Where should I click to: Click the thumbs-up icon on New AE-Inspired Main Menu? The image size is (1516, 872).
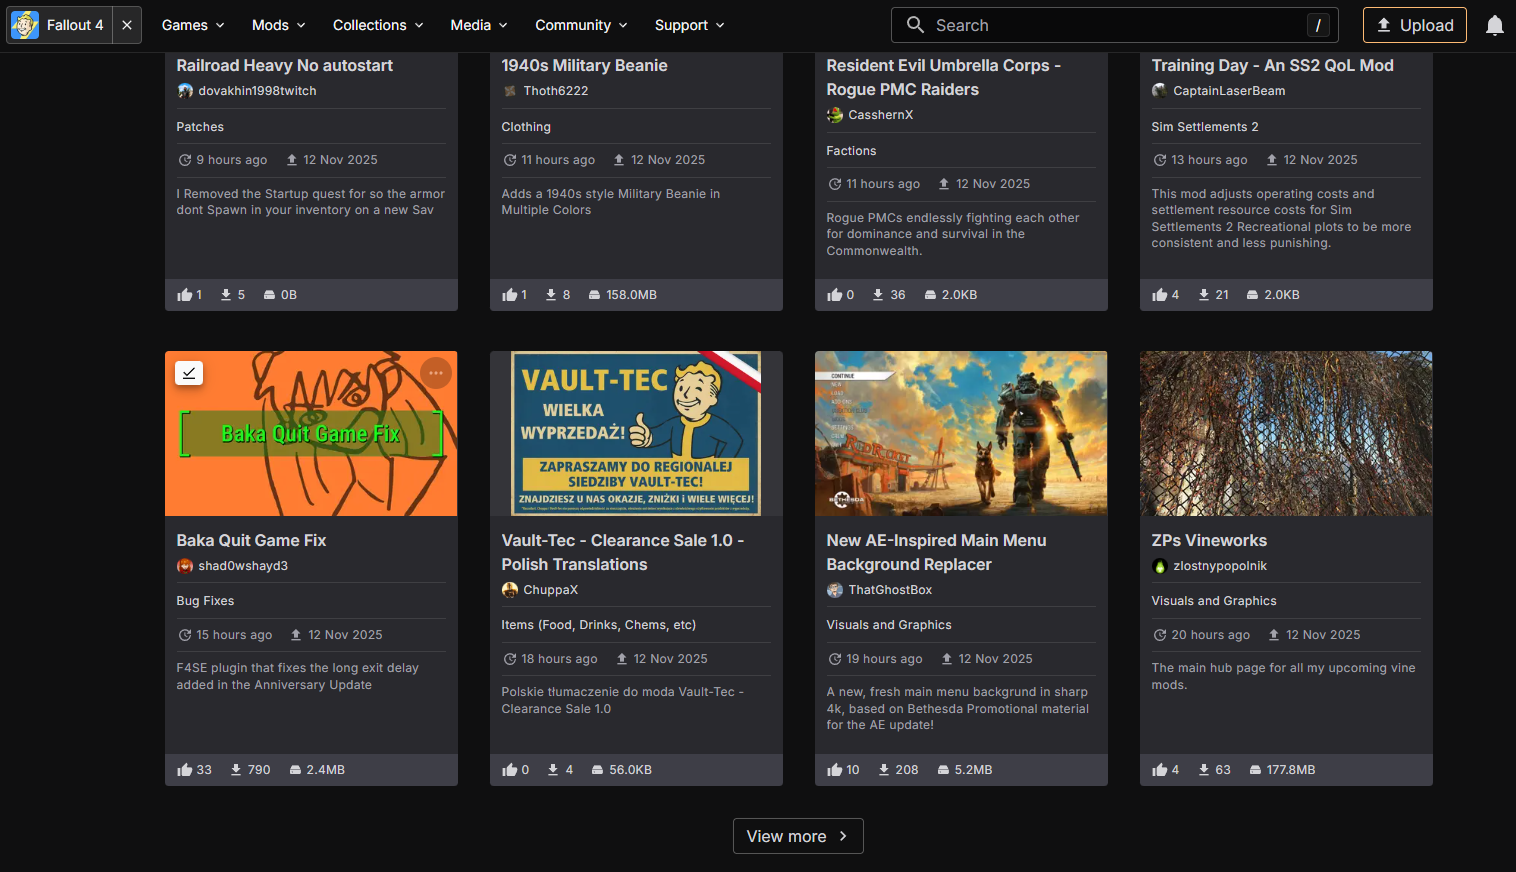click(835, 770)
